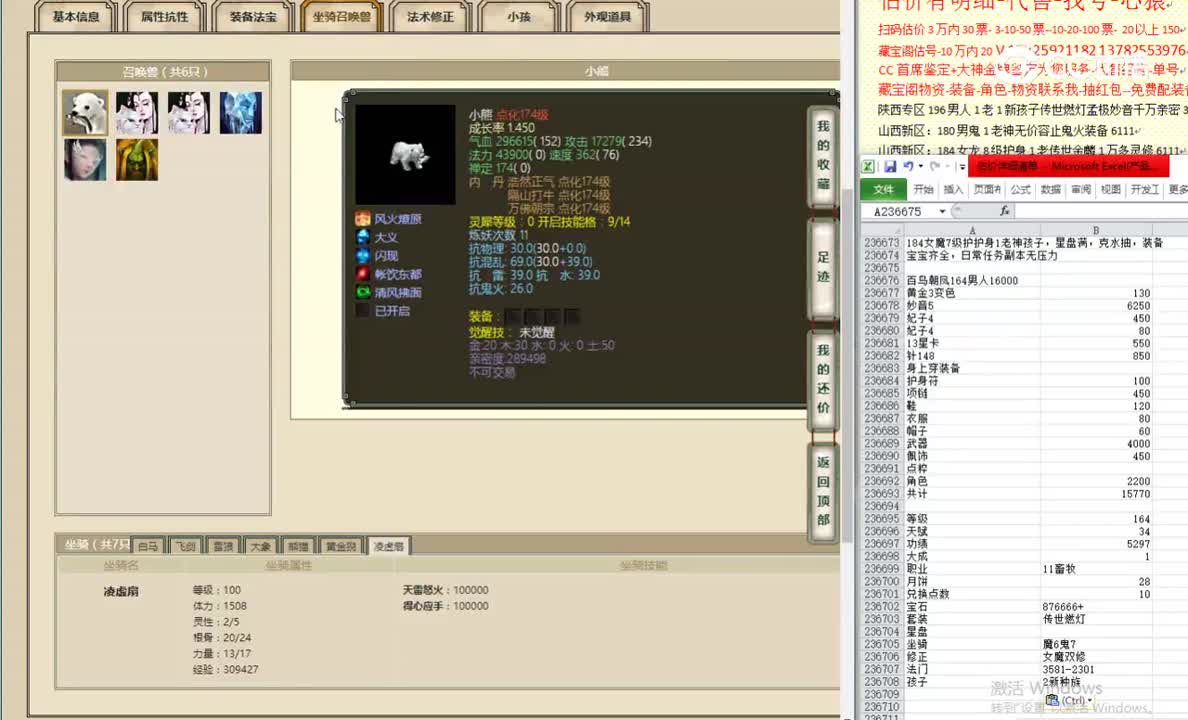1188x720 pixels.
Task: Switch to the 装备法宝 tab
Action: click(253, 17)
